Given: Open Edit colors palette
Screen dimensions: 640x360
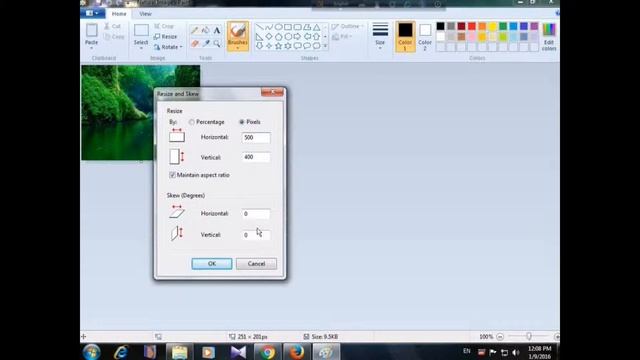Looking at the screenshot, I should click(549, 37).
